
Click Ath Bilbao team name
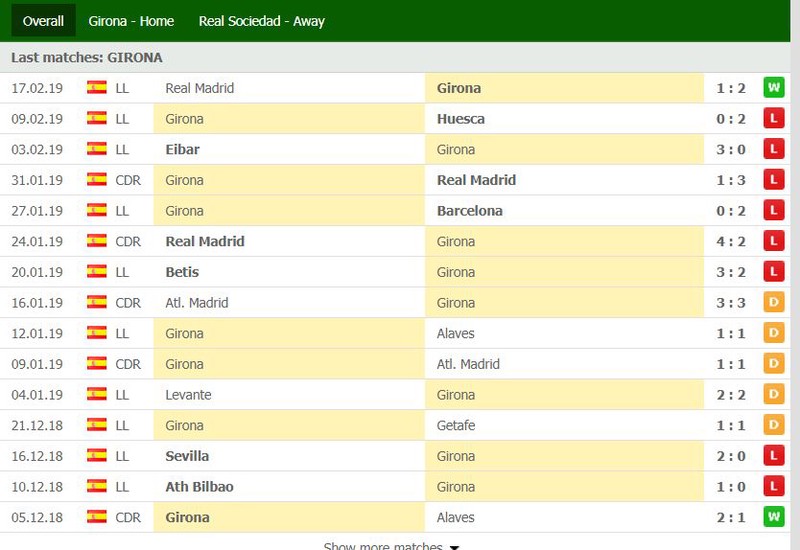[199, 487]
